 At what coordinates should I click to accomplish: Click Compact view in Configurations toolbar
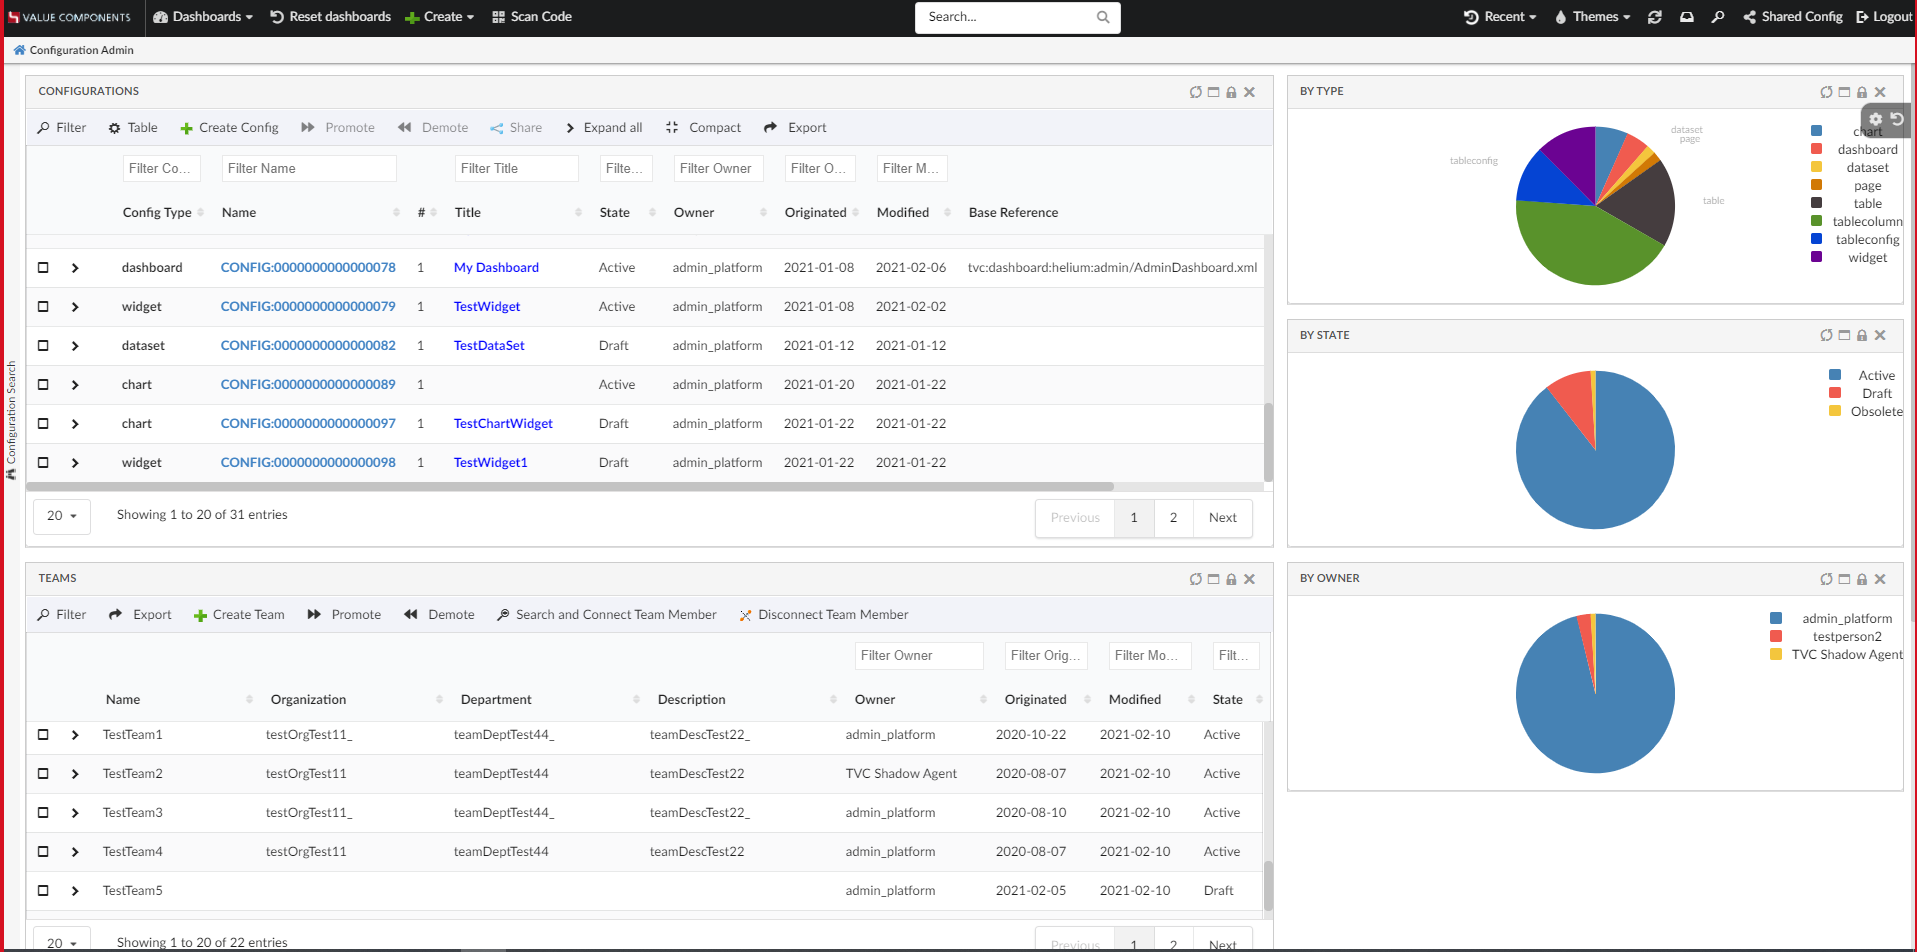[x=704, y=128]
